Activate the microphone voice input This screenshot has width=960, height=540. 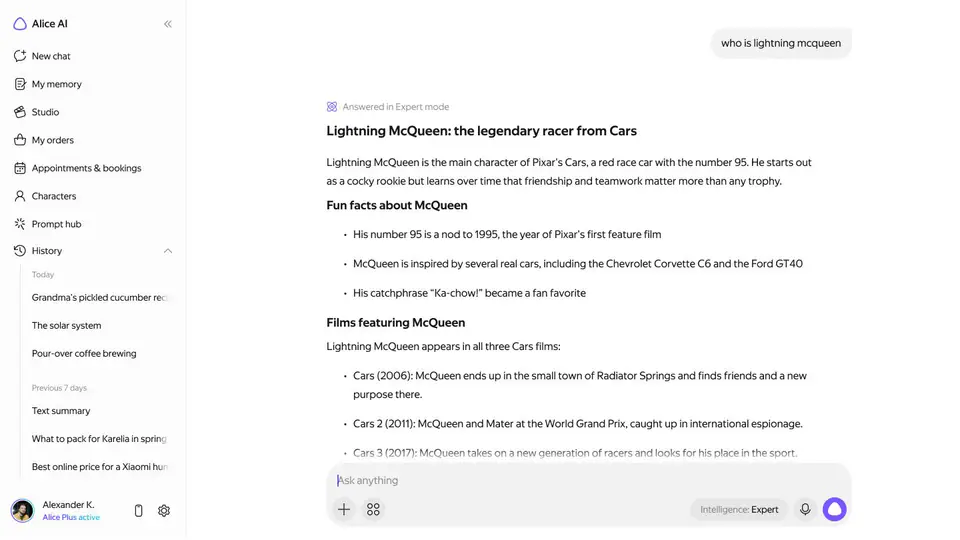pyautogui.click(x=805, y=509)
